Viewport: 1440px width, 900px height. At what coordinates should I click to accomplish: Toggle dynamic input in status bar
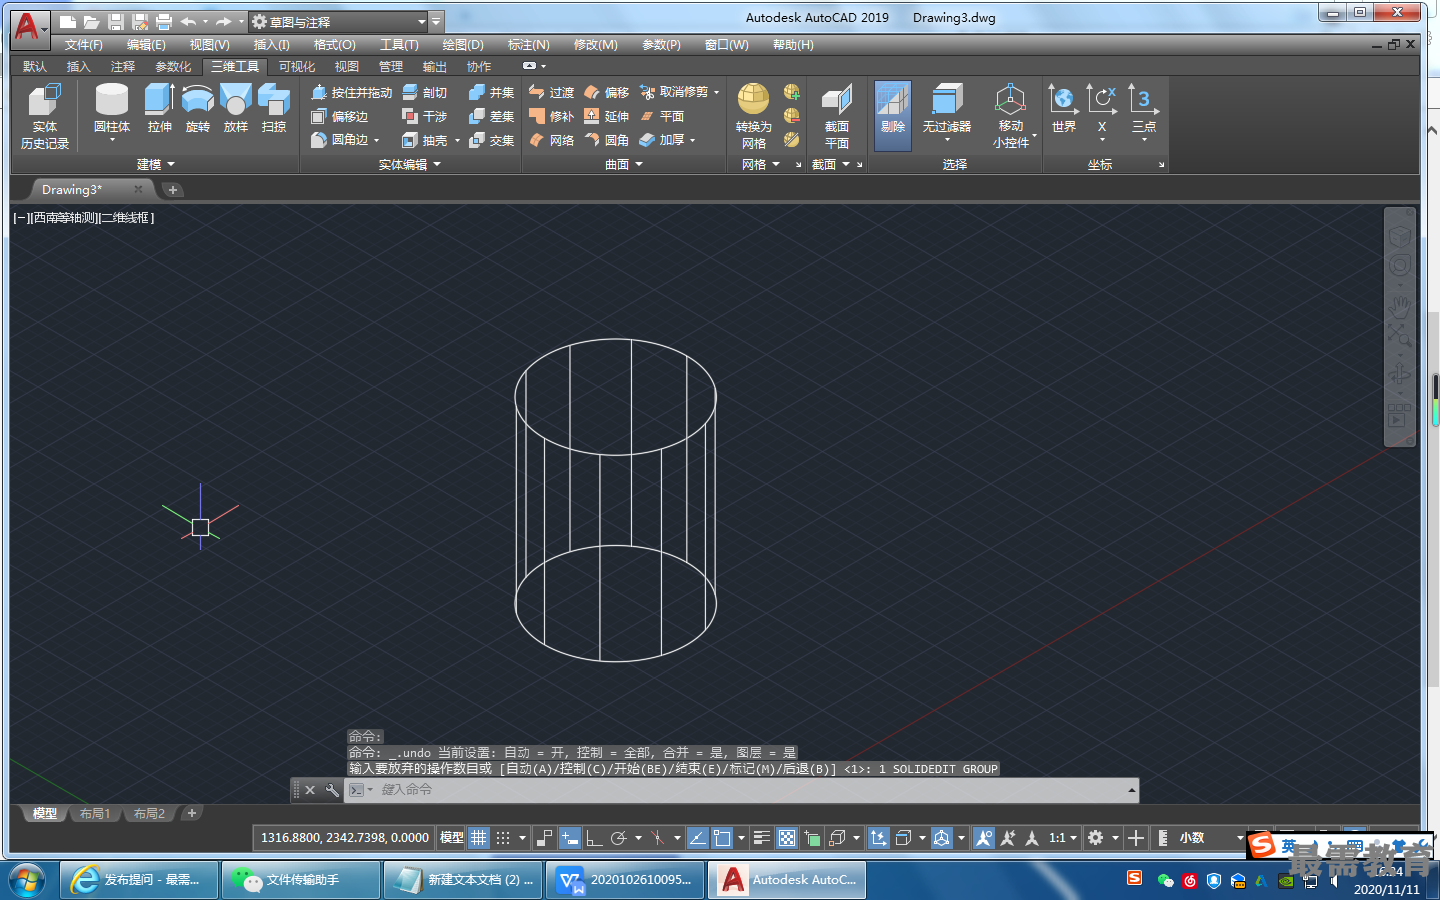570,838
